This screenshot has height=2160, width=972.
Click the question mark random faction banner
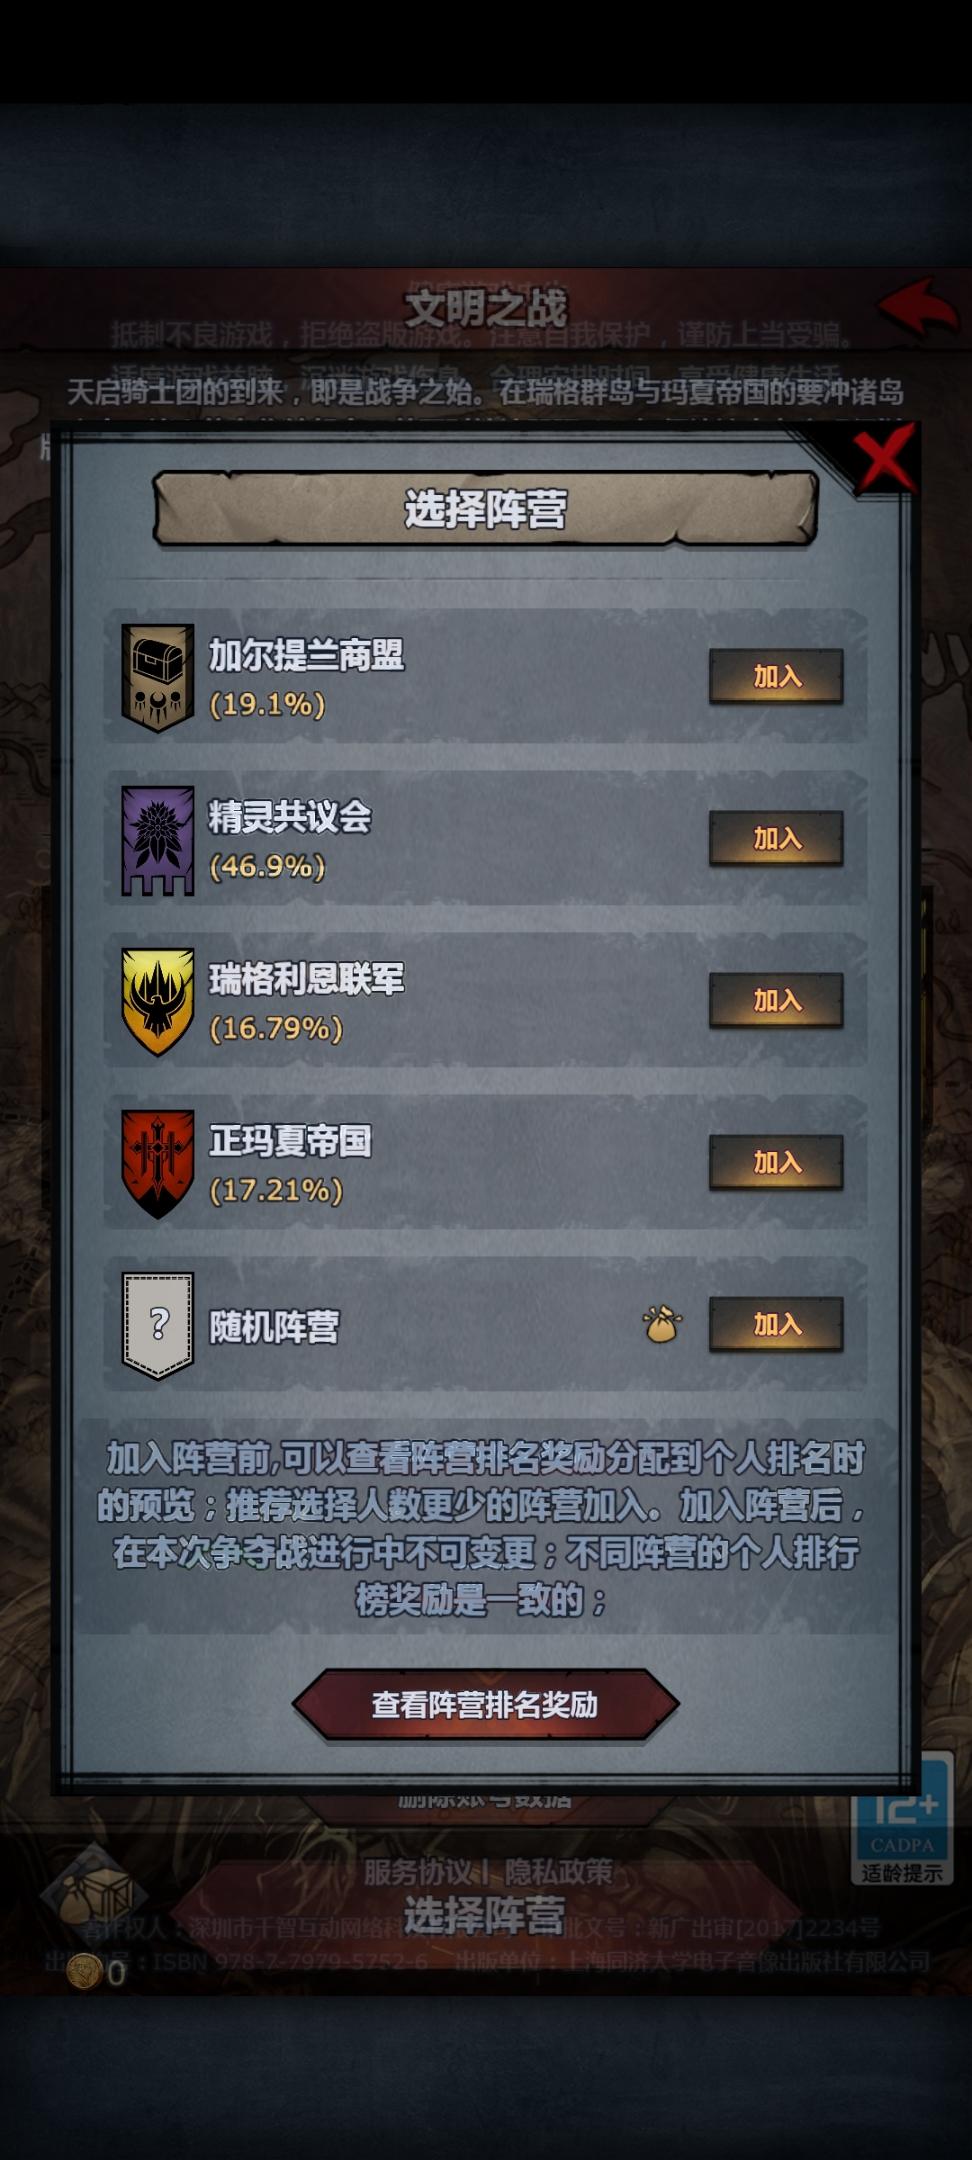point(157,1326)
